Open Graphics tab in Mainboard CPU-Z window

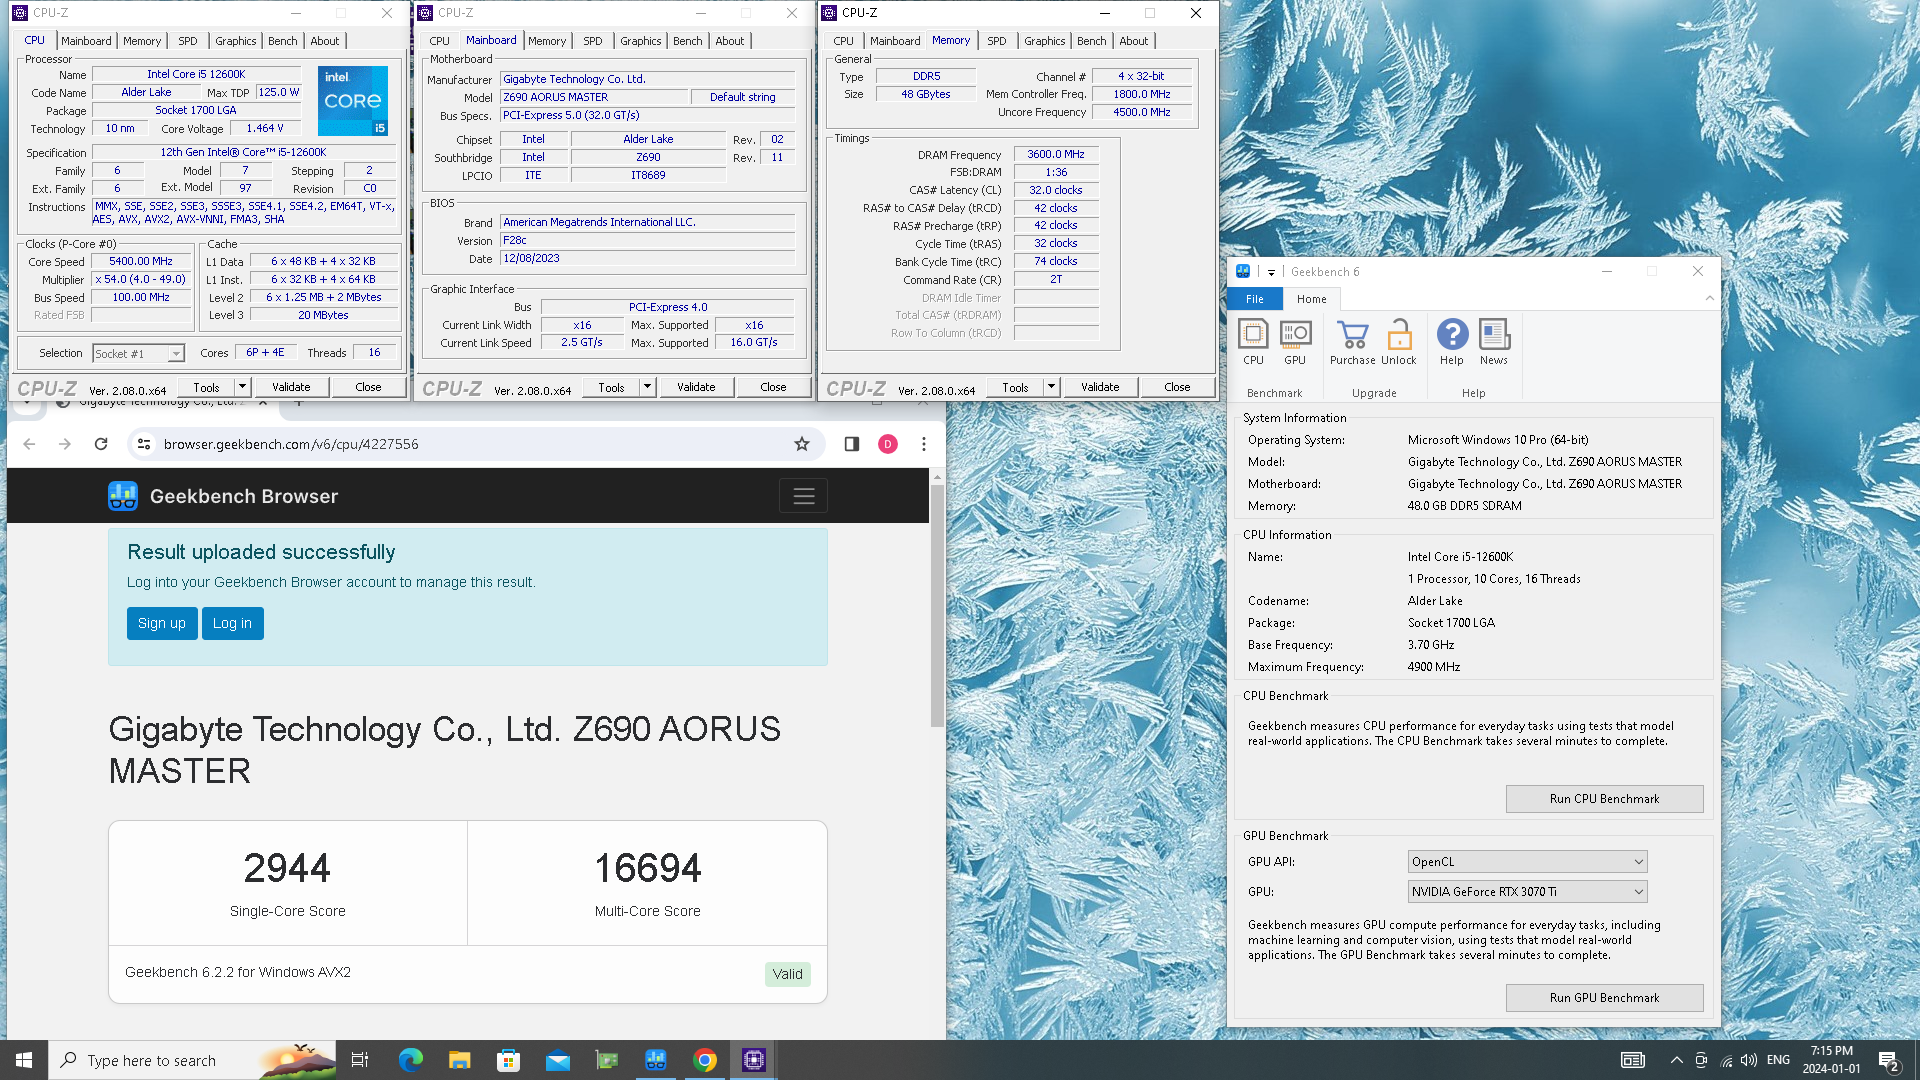tap(640, 41)
